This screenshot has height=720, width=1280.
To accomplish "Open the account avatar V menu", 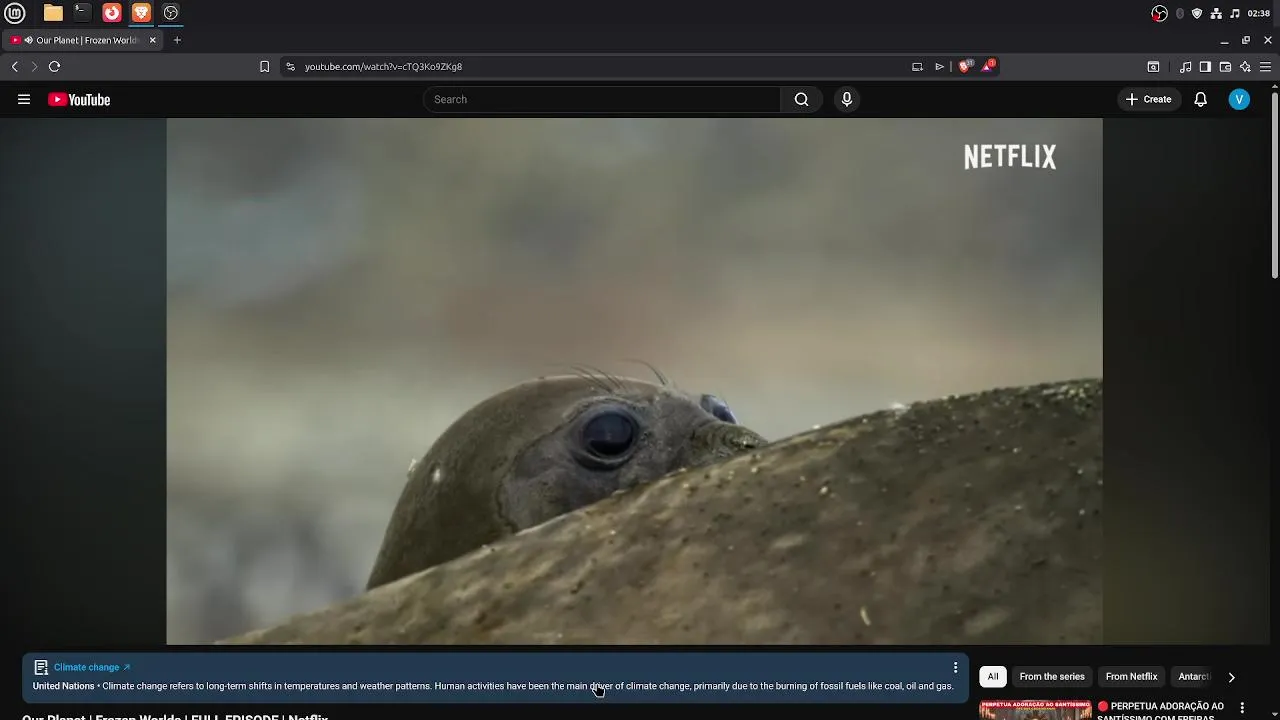I will pyautogui.click(x=1239, y=99).
